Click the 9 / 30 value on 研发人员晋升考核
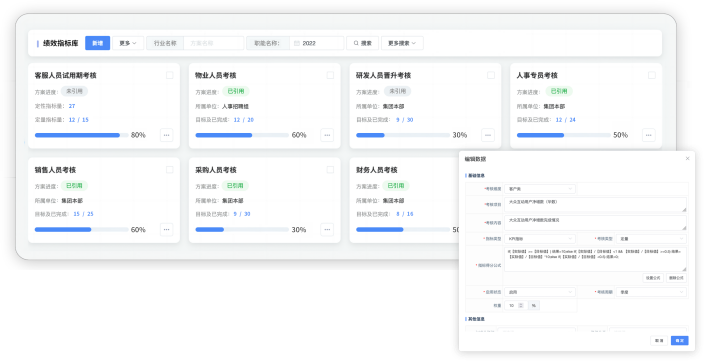Viewport: 704px width, 362px height. (405, 120)
